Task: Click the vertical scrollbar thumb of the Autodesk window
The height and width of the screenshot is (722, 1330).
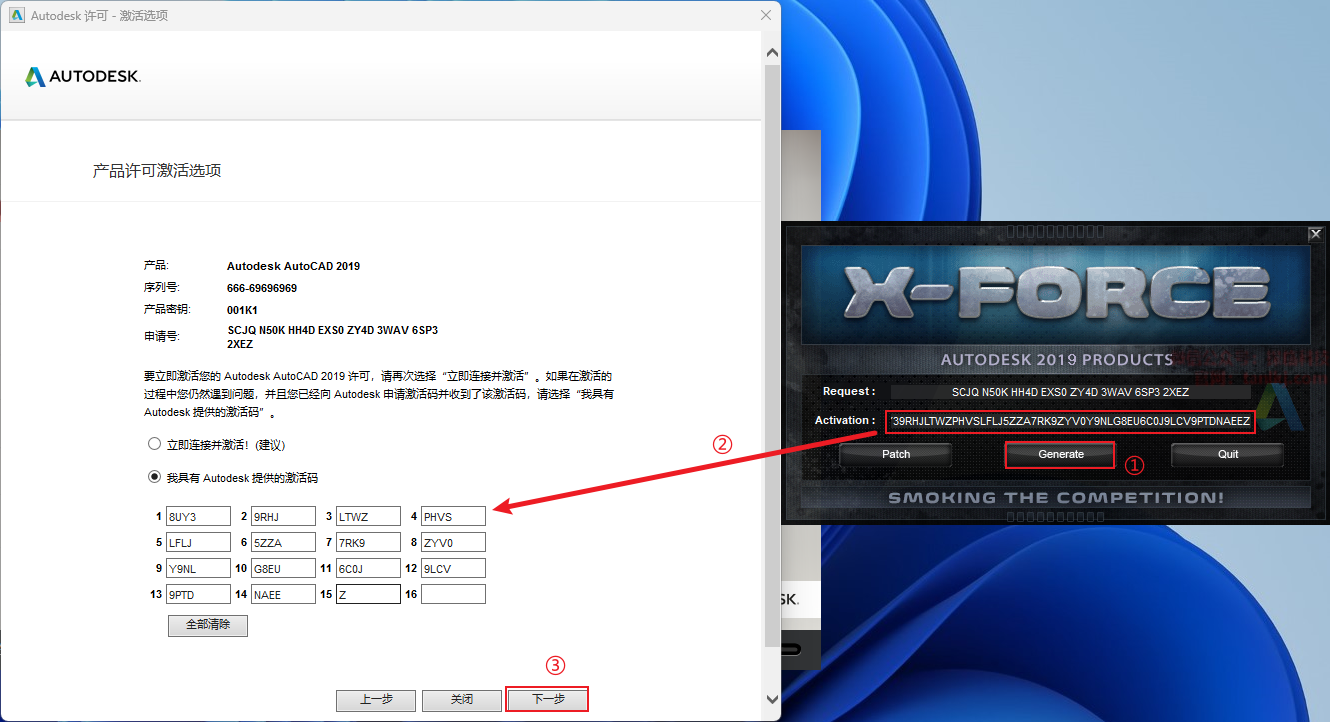Action: 771,355
